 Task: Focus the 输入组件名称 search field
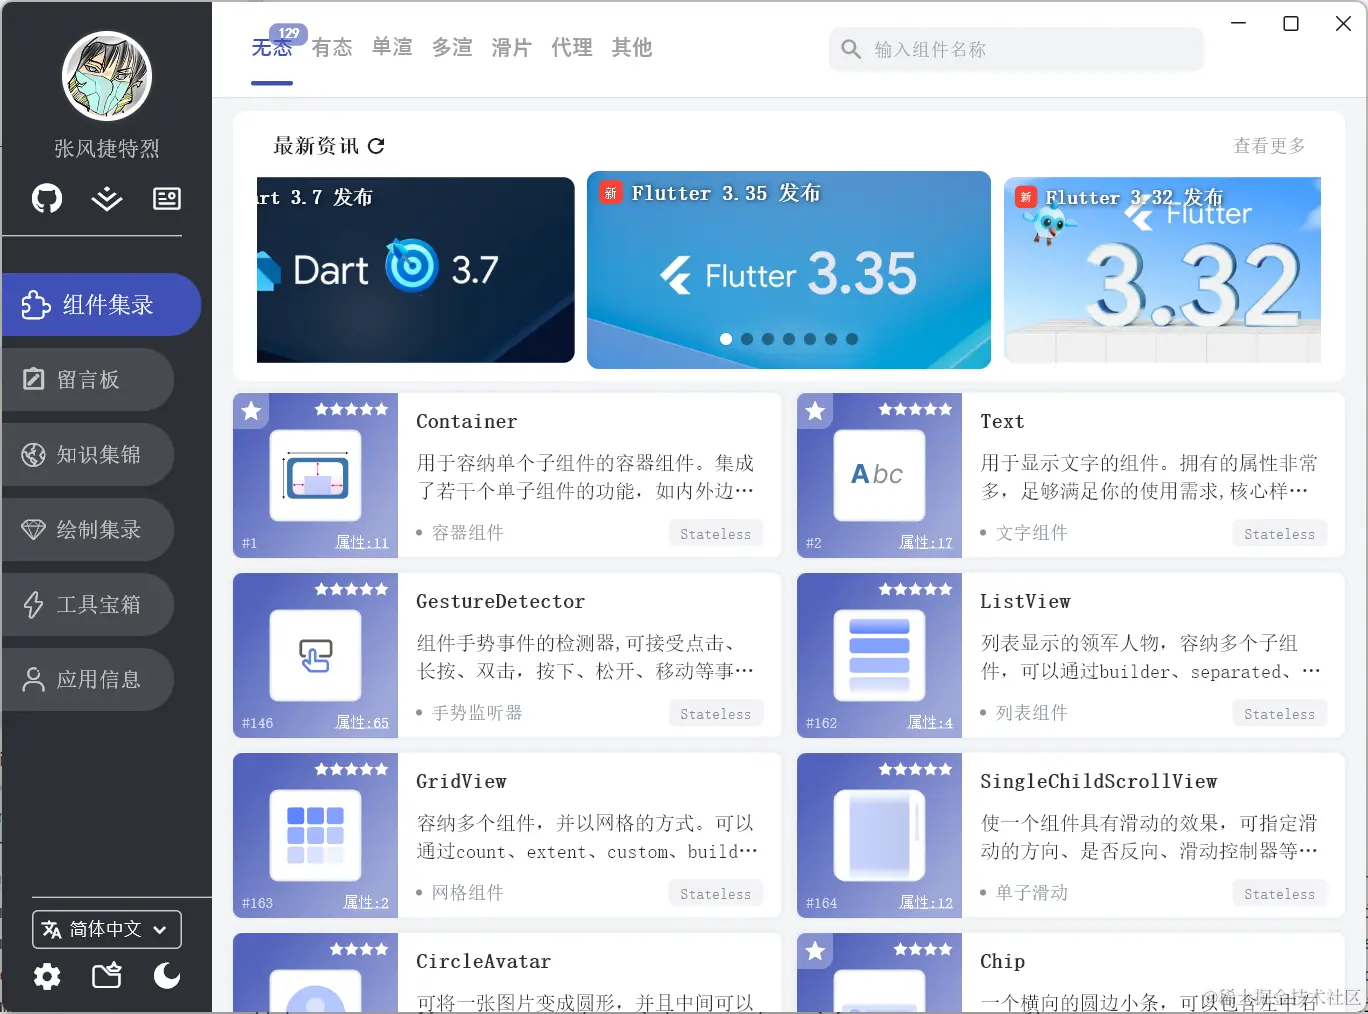point(1016,49)
